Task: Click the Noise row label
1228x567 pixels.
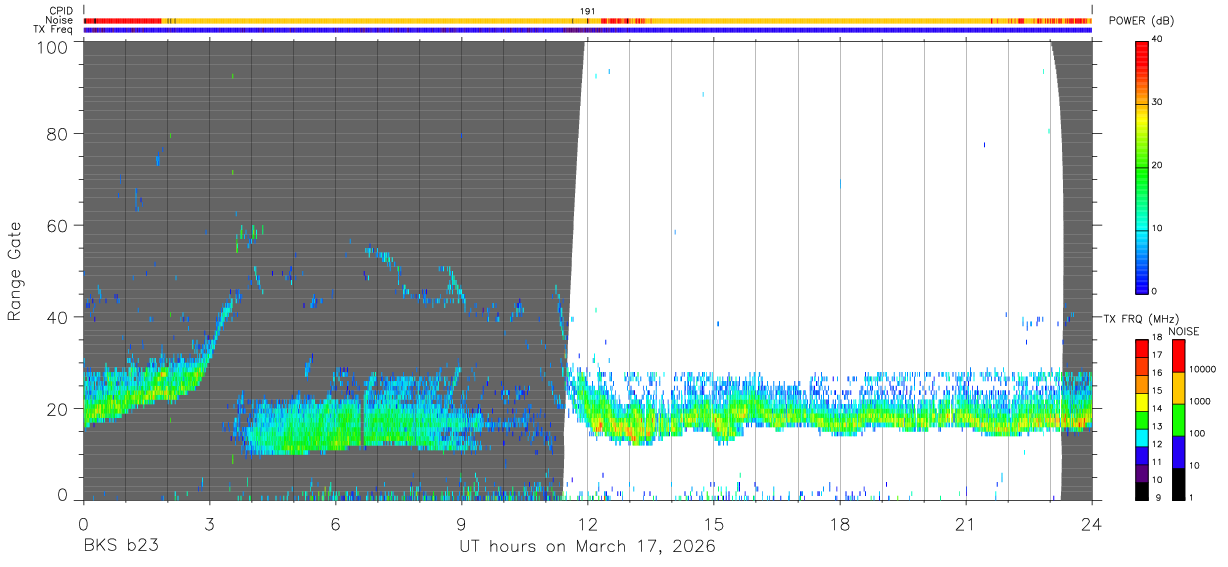Action: (x=60, y=20)
